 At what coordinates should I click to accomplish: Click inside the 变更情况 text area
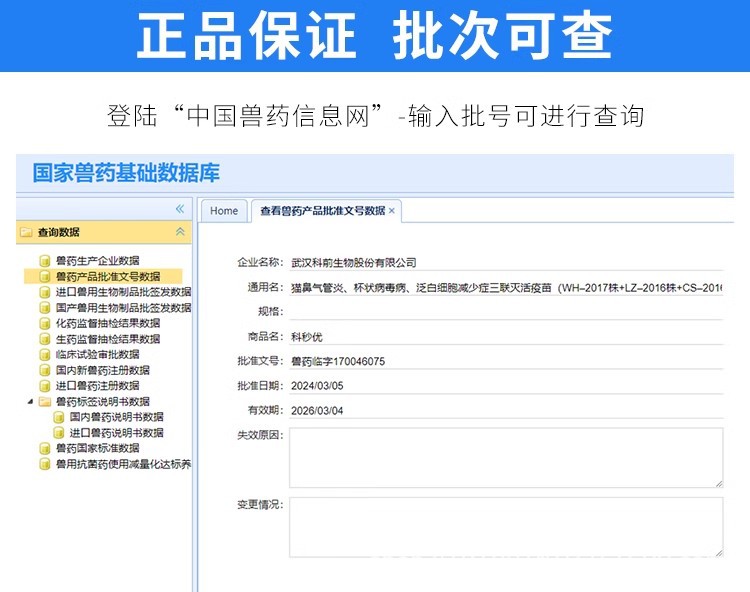click(x=506, y=527)
